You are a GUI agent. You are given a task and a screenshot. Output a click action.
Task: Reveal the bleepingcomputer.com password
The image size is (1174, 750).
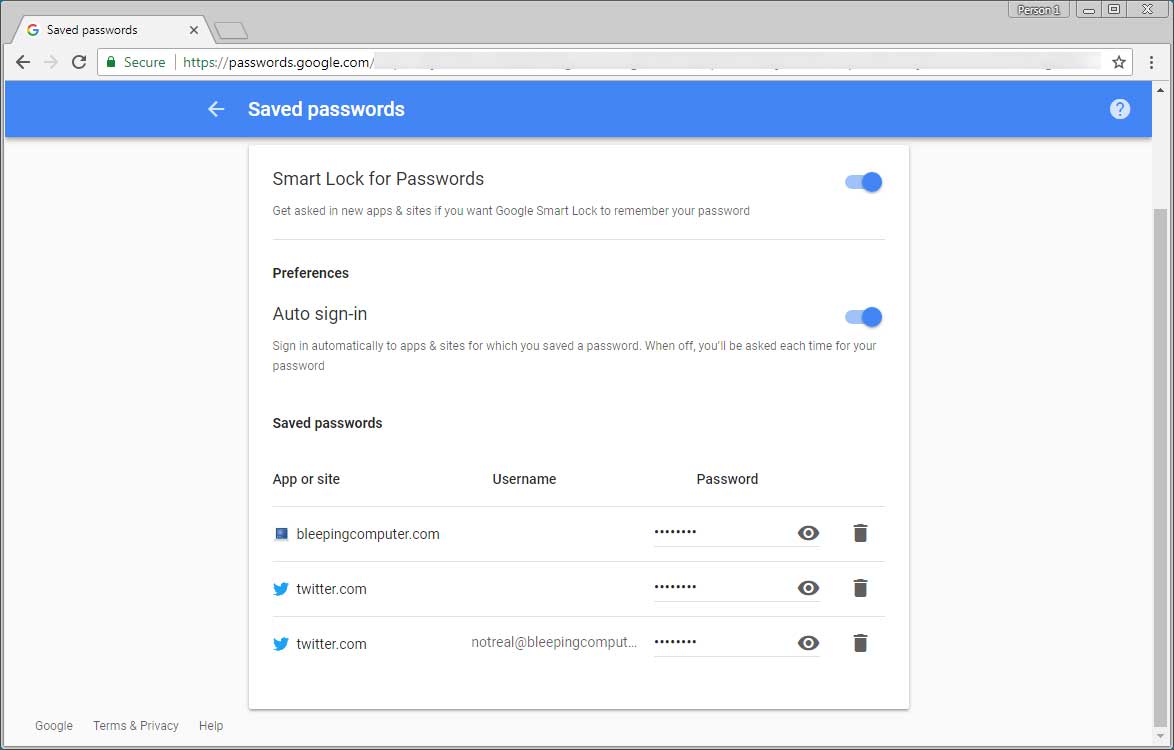pos(808,533)
